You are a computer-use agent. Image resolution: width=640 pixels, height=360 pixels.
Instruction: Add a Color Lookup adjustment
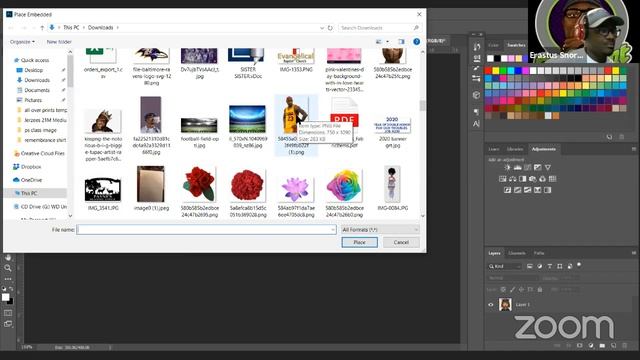click(x=553, y=179)
